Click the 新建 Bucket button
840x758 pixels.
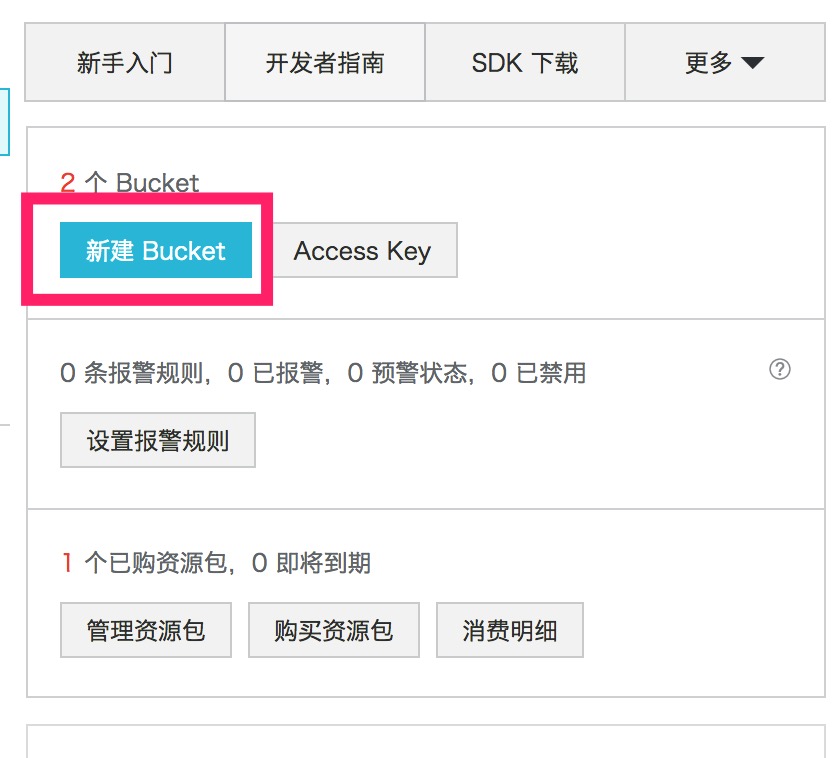coord(155,250)
